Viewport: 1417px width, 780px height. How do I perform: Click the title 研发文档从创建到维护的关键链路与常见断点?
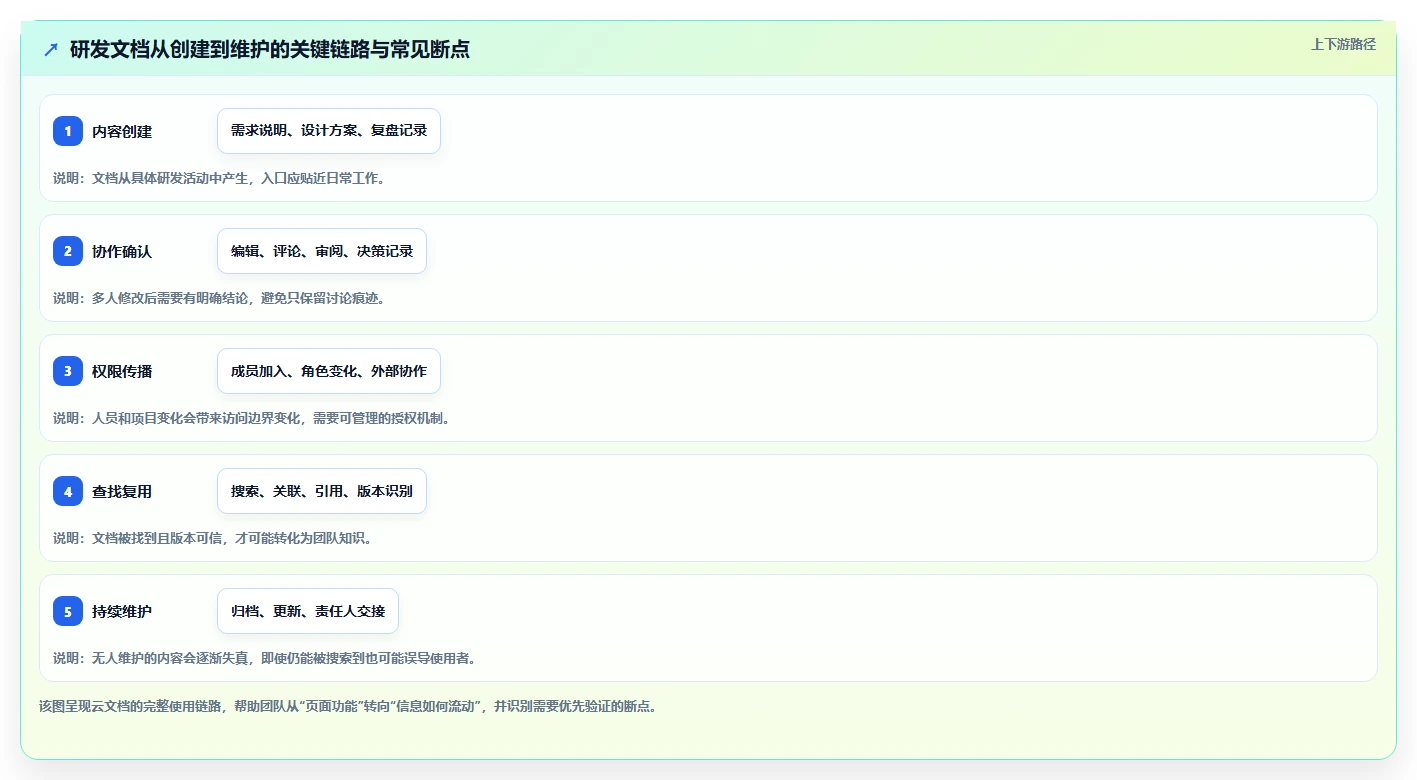[x=270, y=49]
